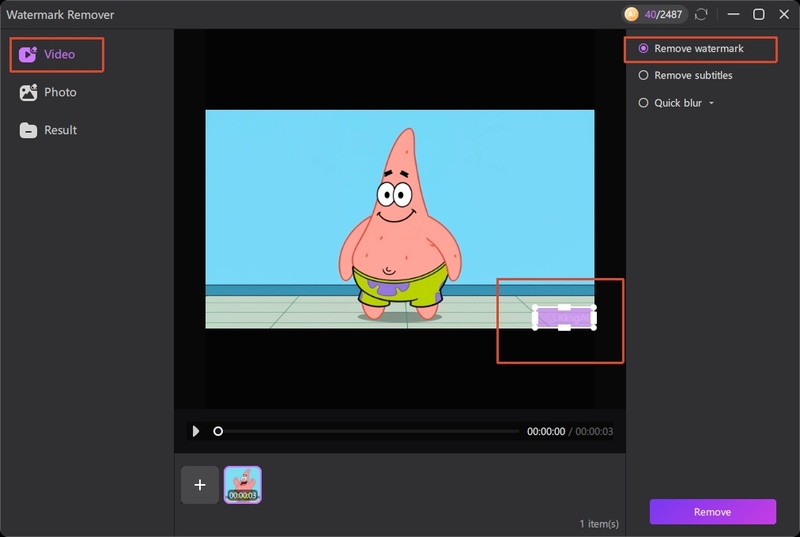This screenshot has height=537, width=800.
Task: Click the purple Remove button
Action: pos(712,512)
